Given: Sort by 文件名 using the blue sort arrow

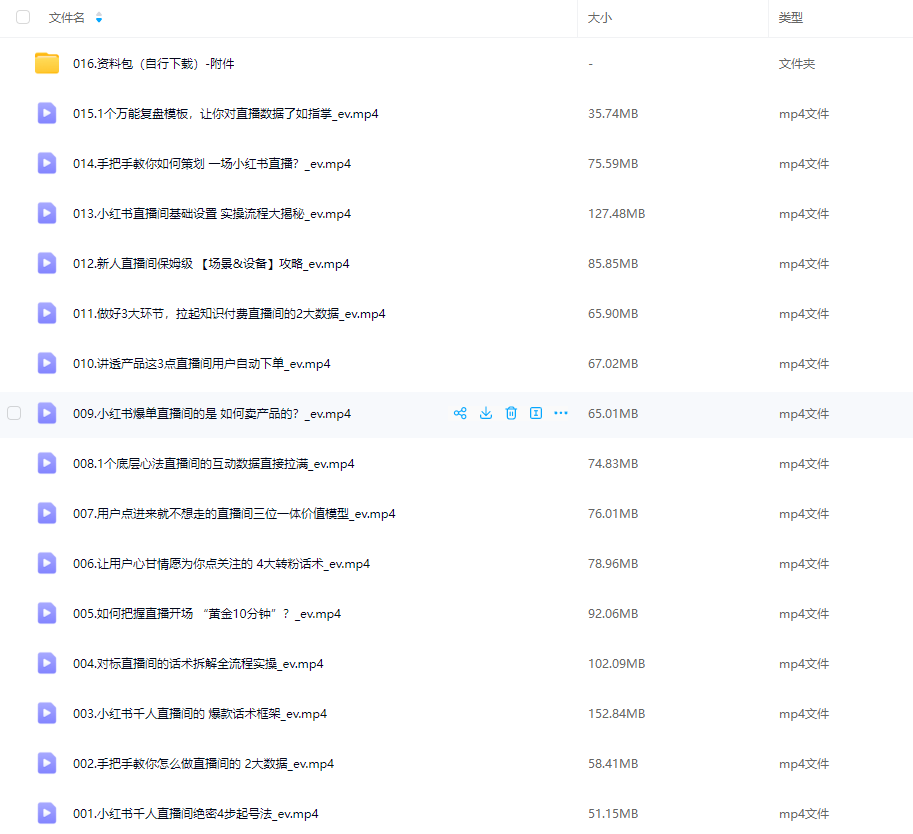Looking at the screenshot, I should pos(99,18).
